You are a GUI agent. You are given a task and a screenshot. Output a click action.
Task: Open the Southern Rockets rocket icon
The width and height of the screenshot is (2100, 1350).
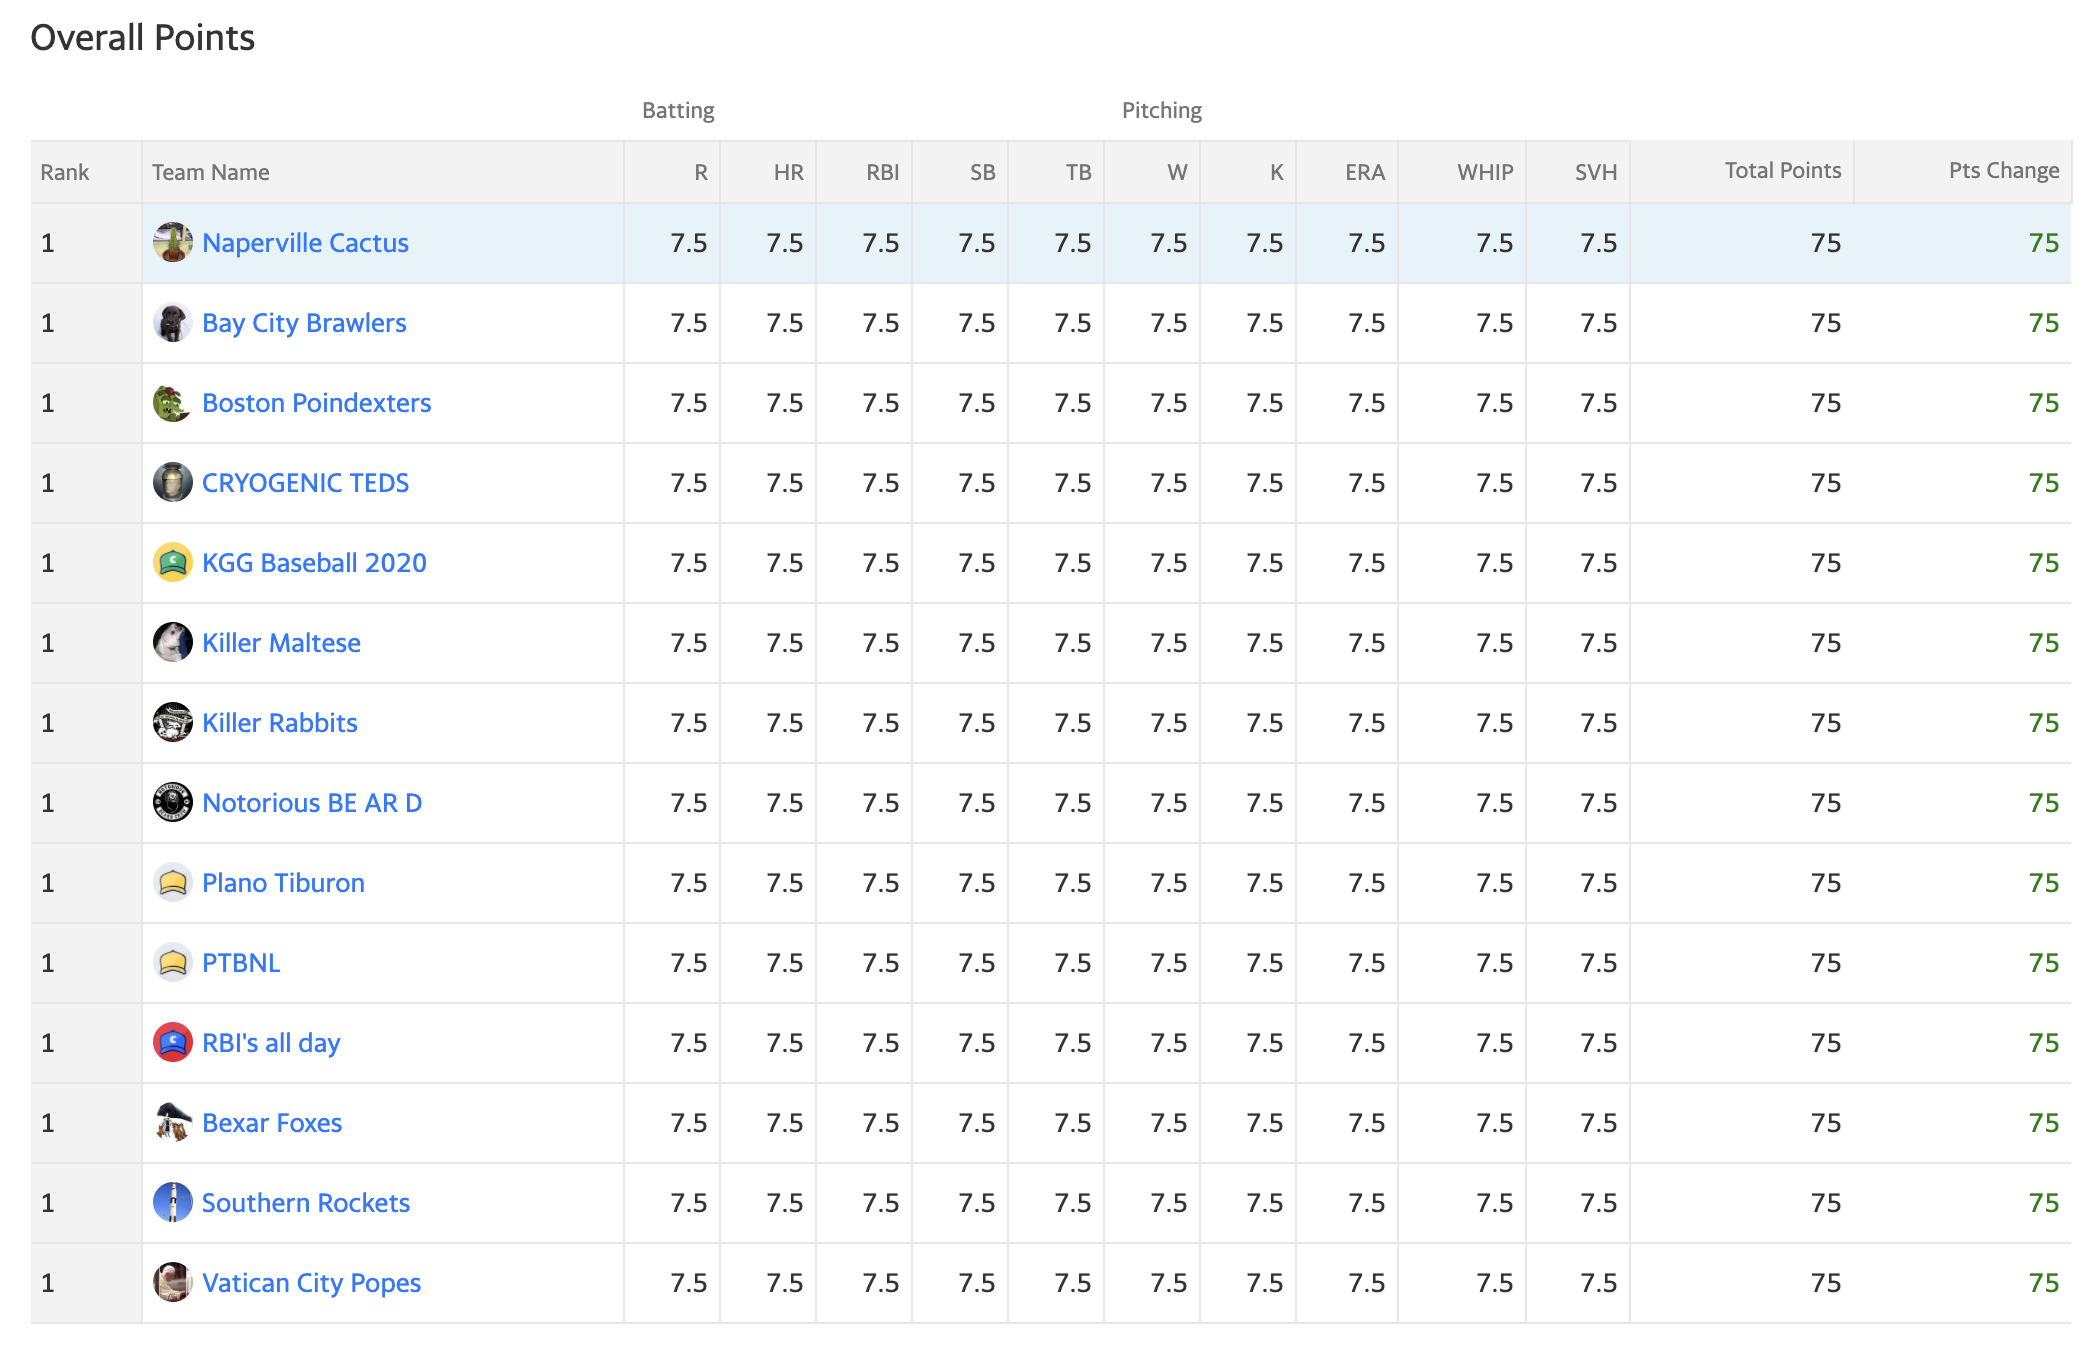[x=173, y=1202]
